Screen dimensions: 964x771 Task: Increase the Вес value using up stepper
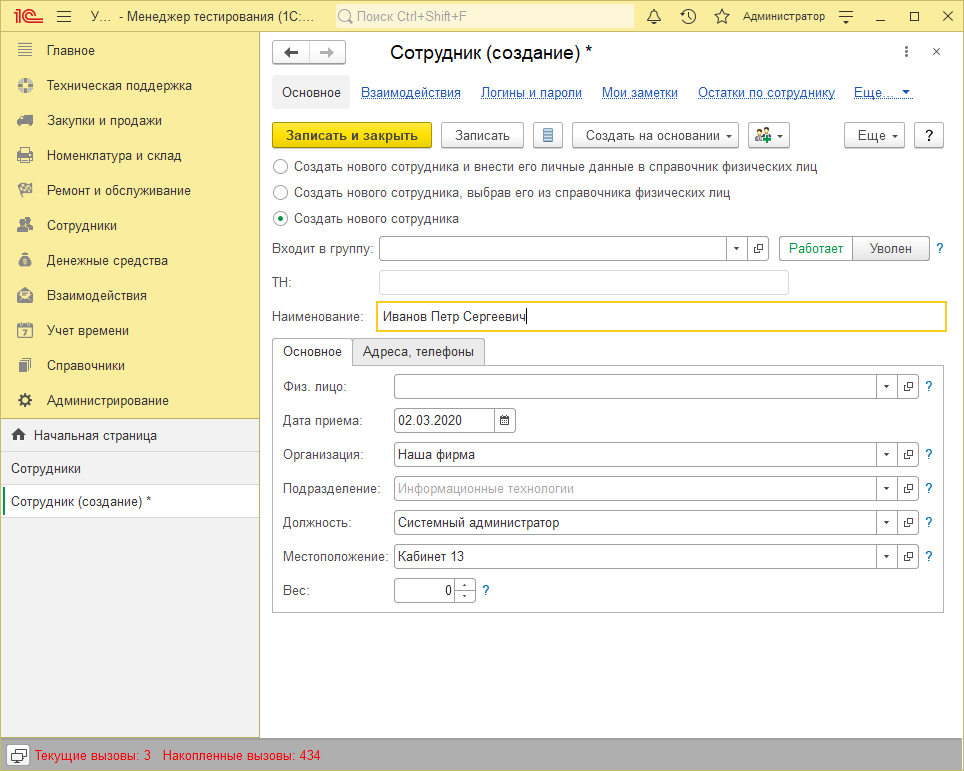click(x=465, y=585)
